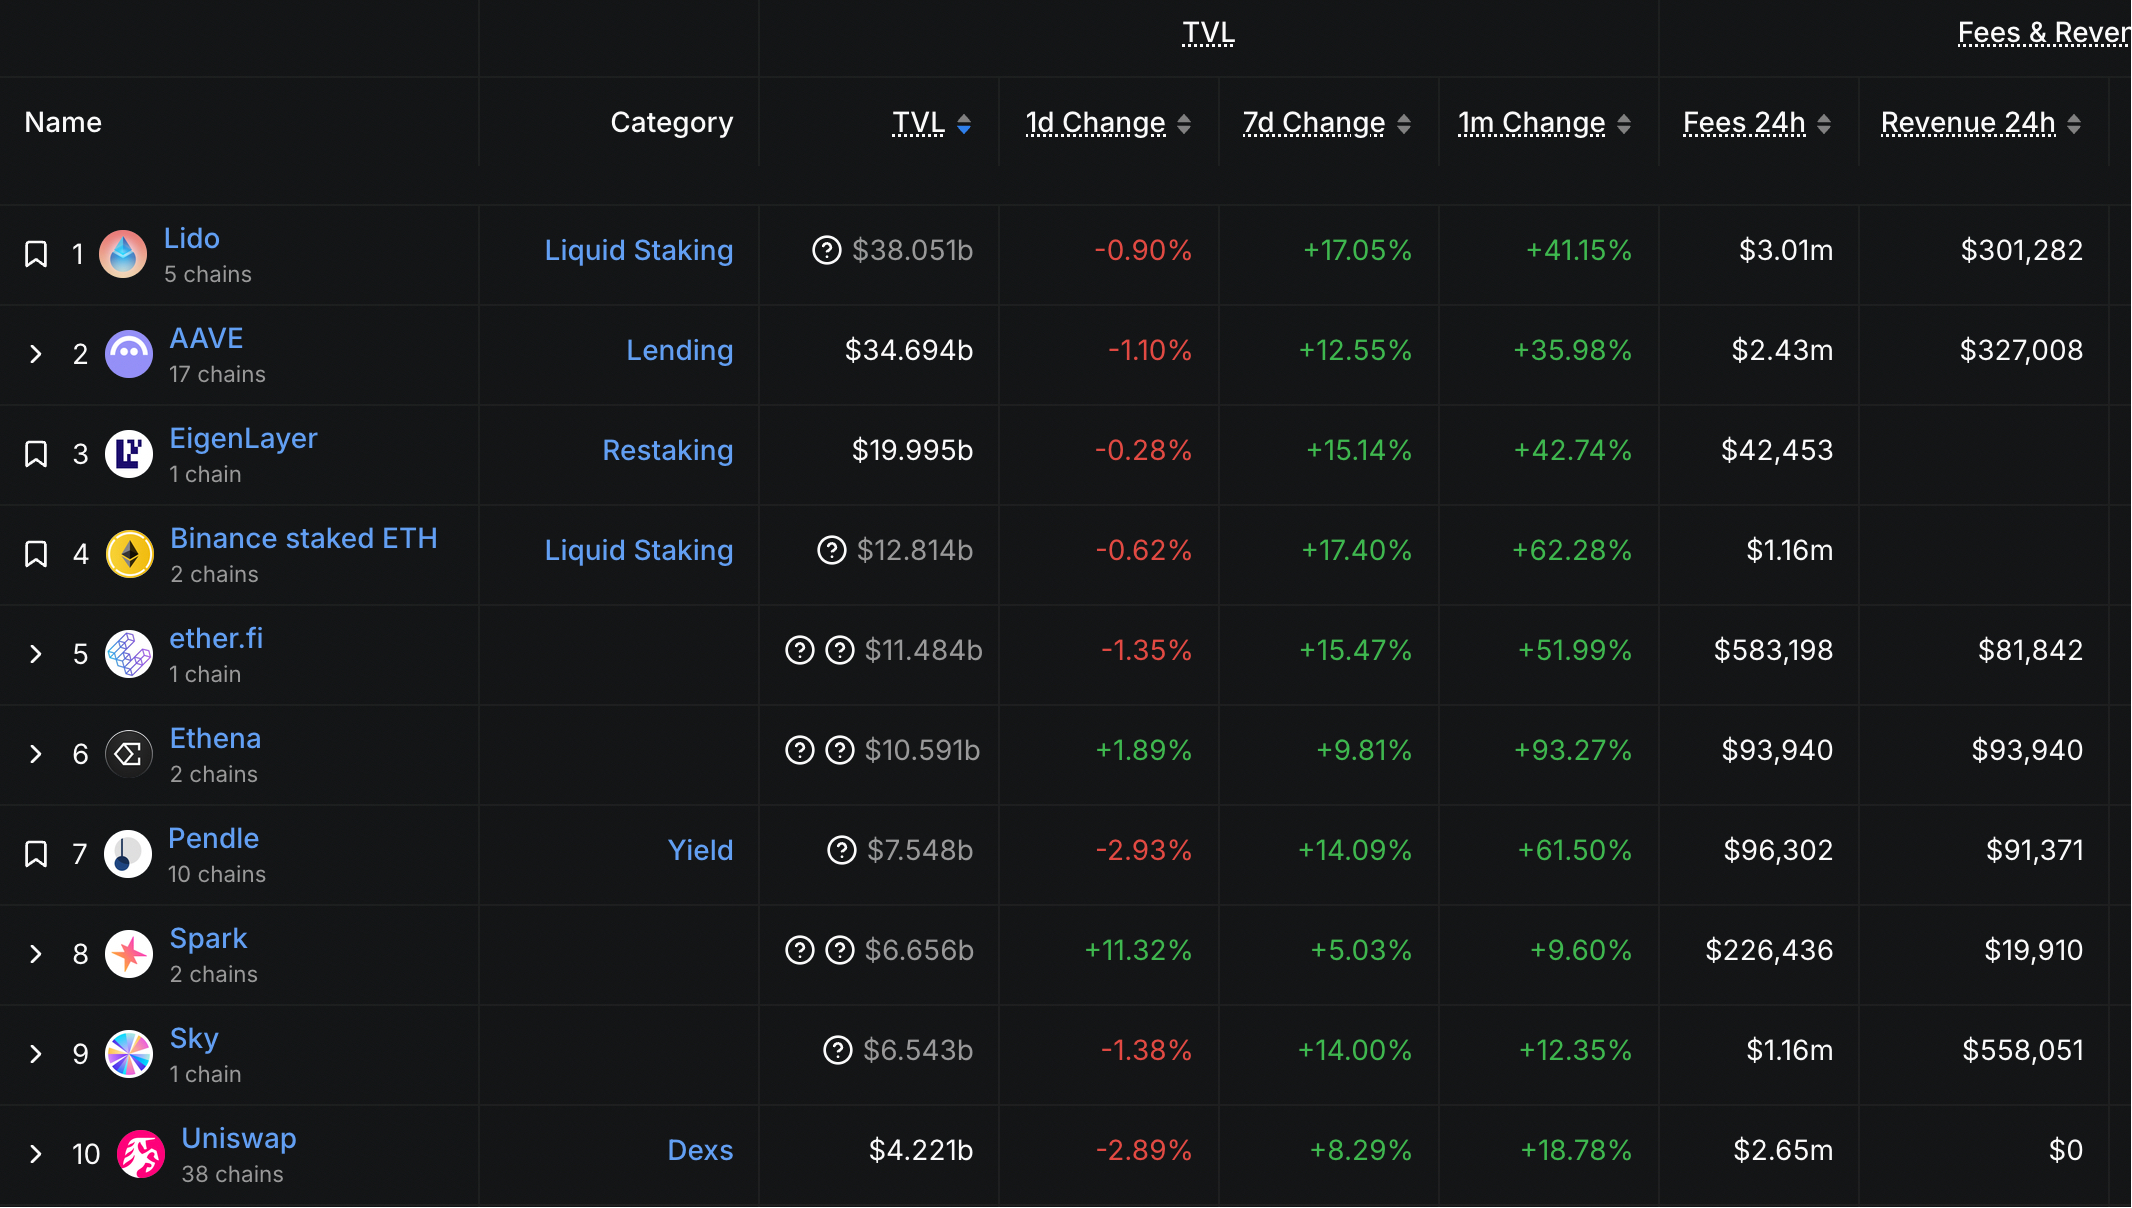Open the Yield category link

701,850
